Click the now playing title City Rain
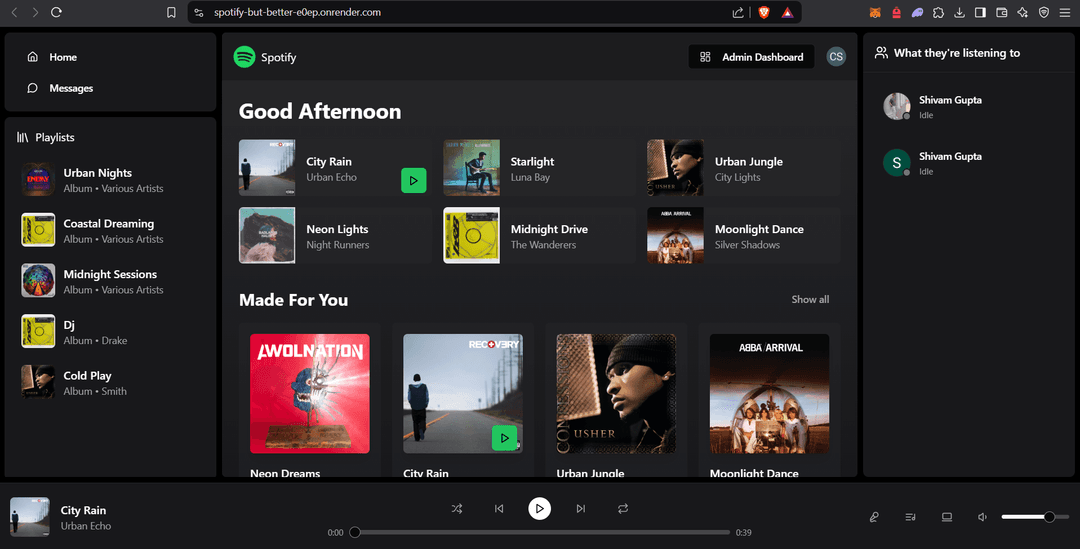This screenshot has height=549, width=1080. [x=83, y=510]
